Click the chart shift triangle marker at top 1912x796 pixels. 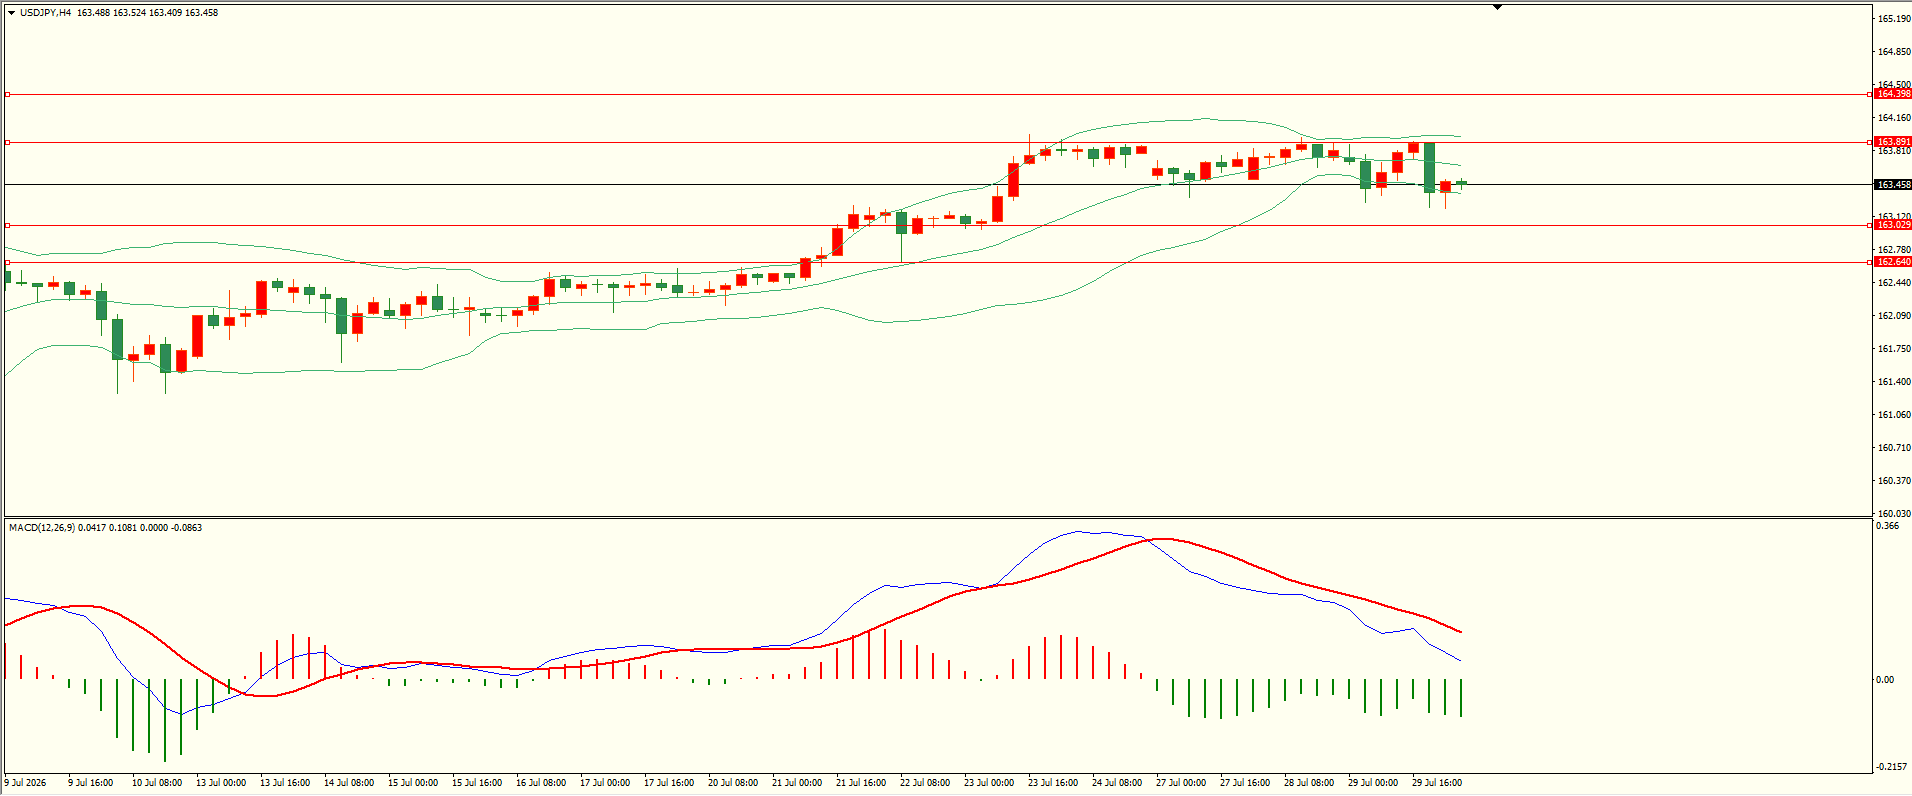coord(1498,7)
